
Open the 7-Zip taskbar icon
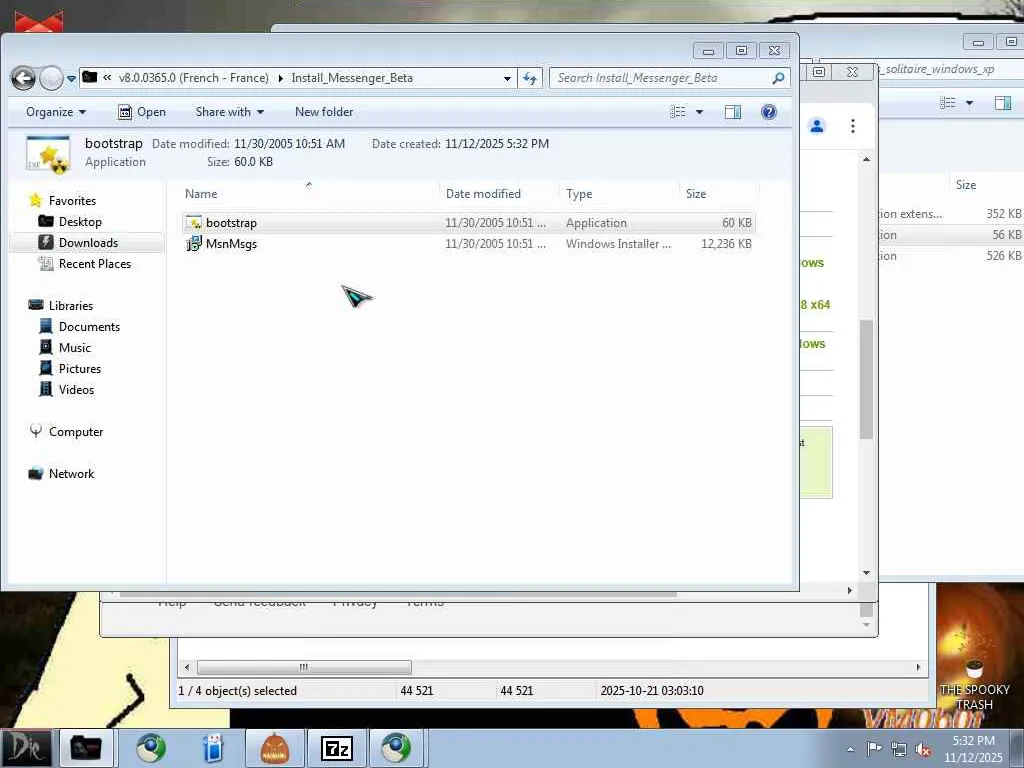337,748
